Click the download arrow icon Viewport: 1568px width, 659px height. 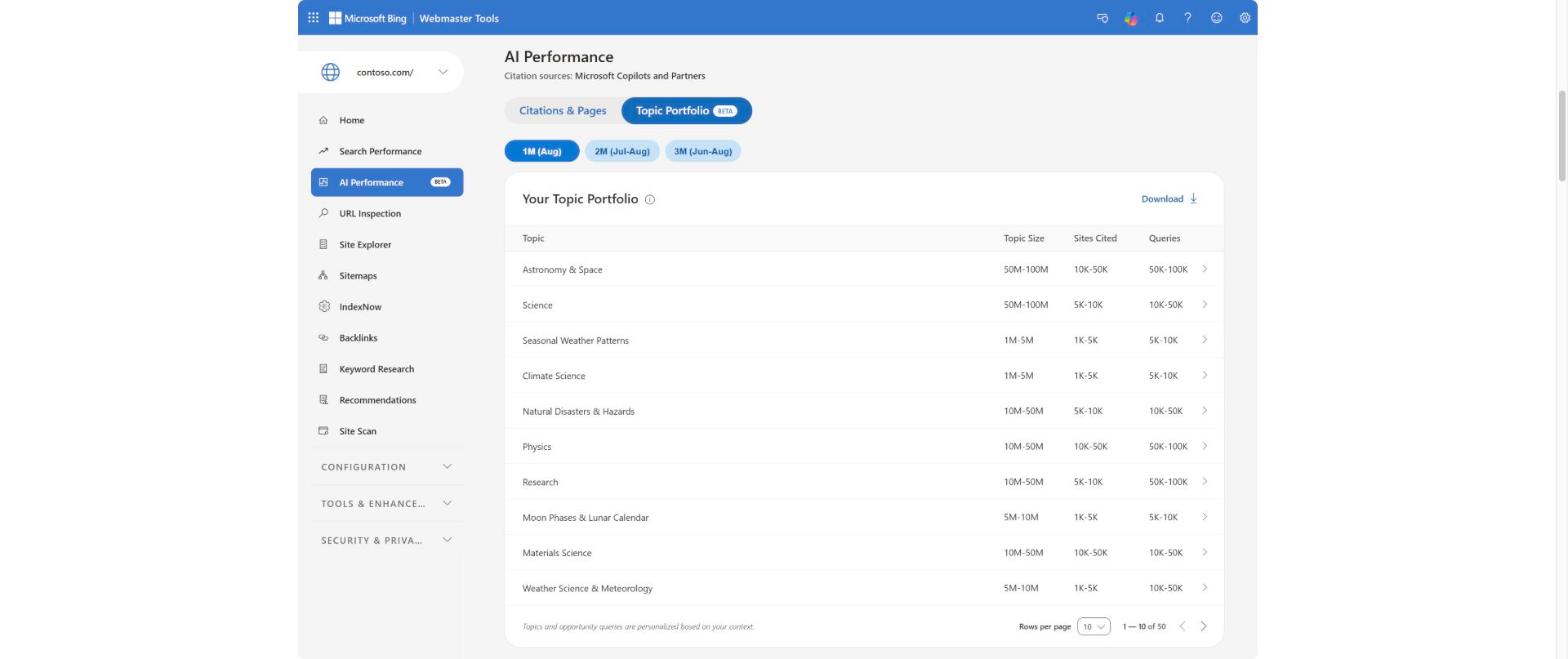[x=1193, y=198]
